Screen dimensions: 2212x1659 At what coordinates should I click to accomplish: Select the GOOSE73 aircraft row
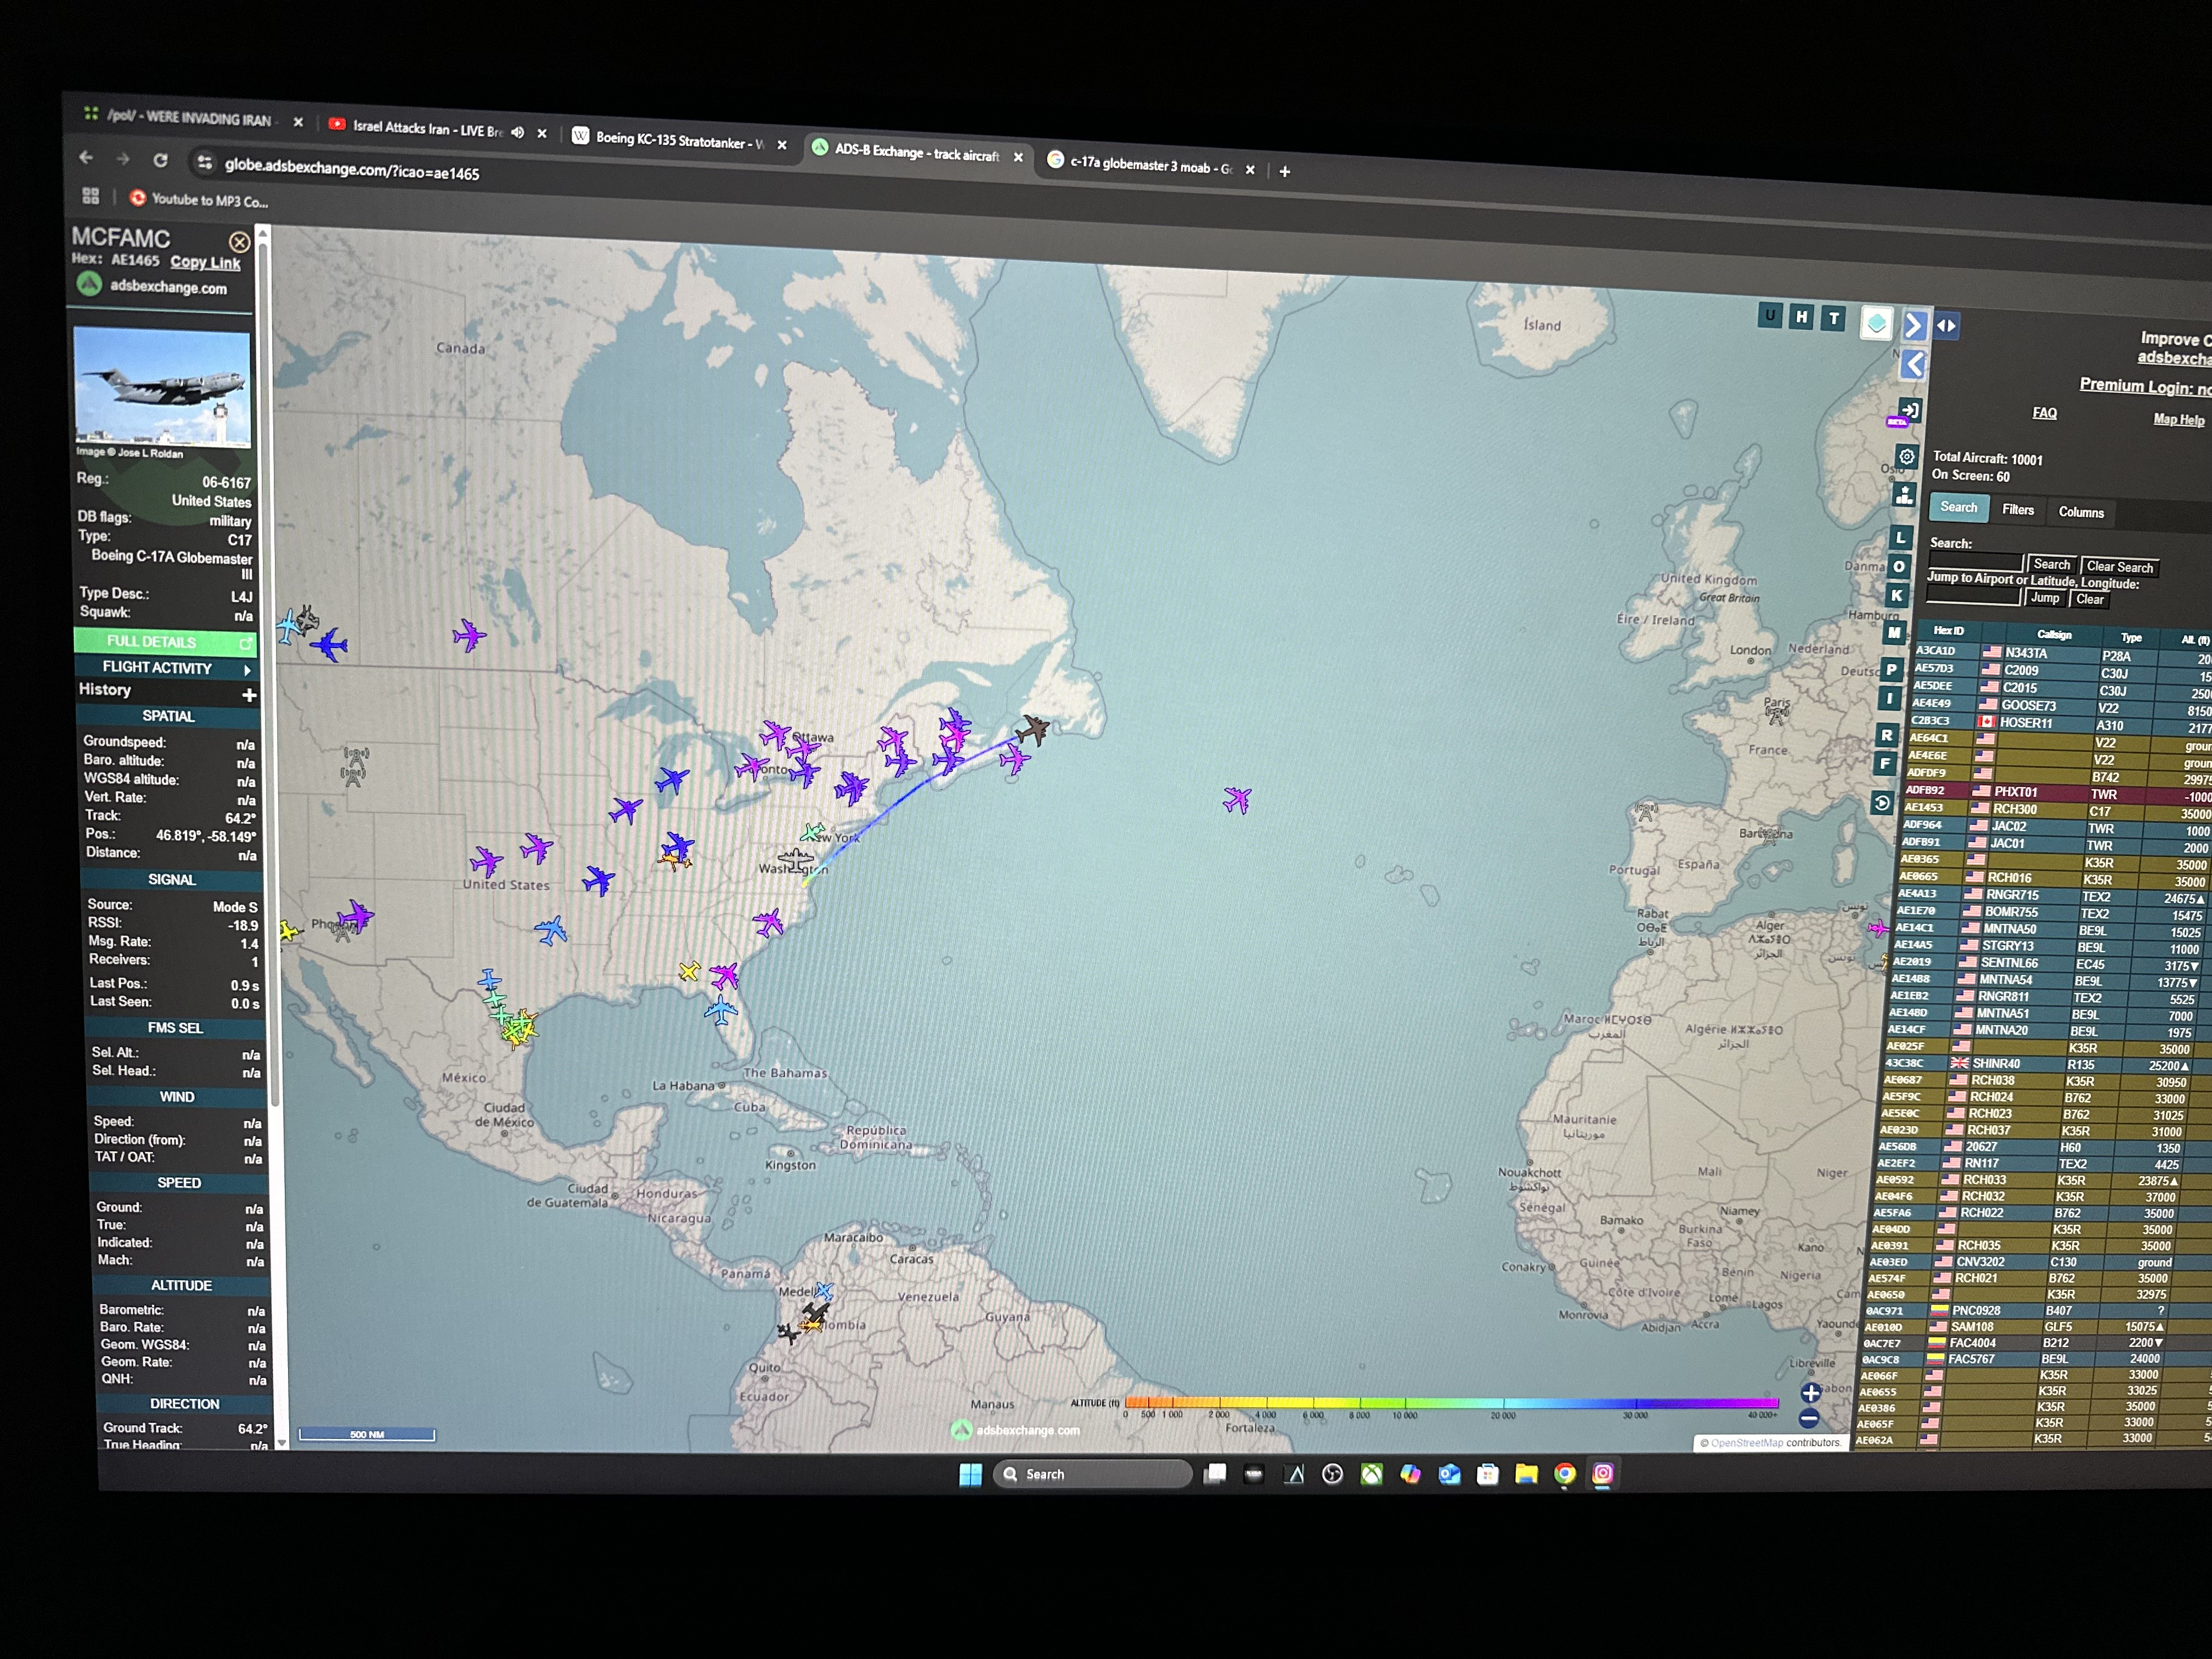pos(2061,706)
